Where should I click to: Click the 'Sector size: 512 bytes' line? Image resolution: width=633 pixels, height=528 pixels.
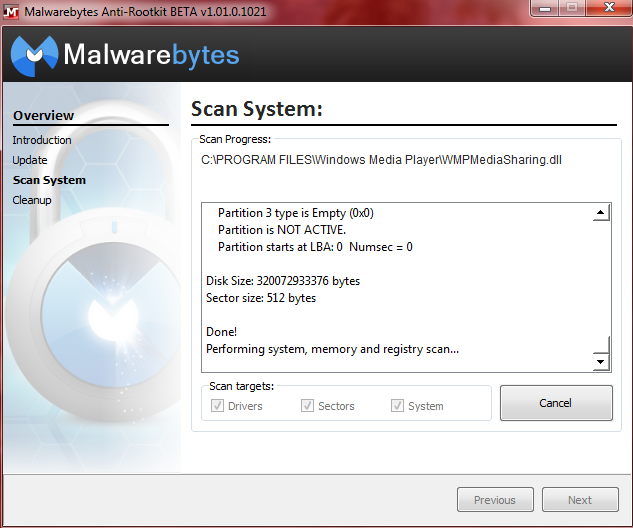[261, 298]
